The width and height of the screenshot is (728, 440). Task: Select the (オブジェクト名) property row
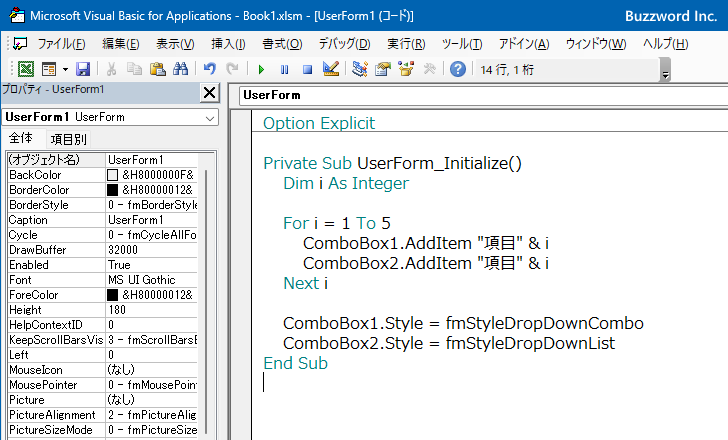point(103,160)
